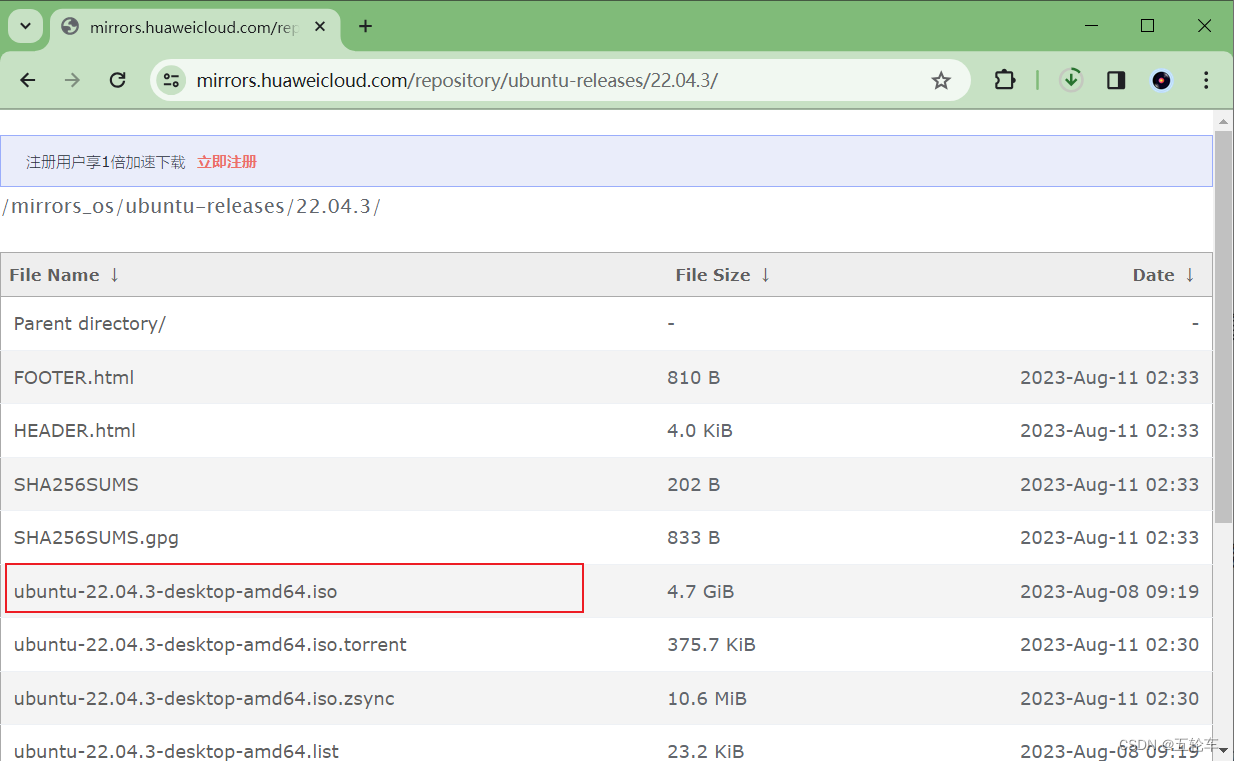Minimize the browser window

coord(1091,26)
